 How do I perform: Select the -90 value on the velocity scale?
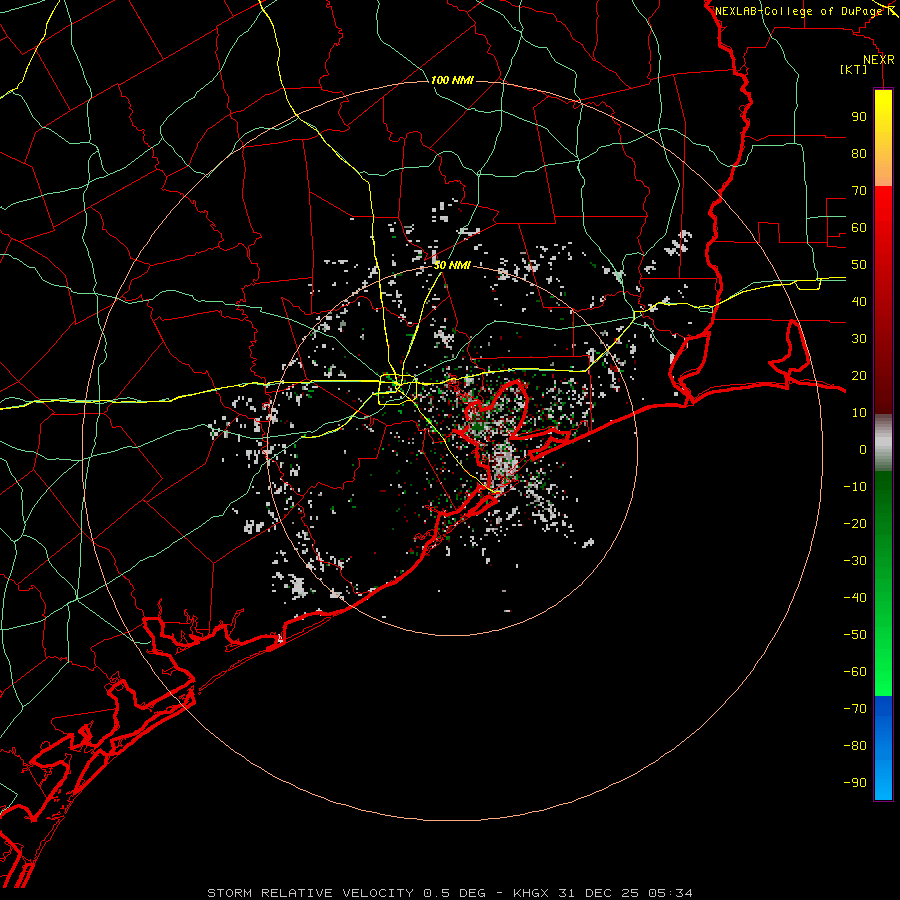pyautogui.click(x=855, y=783)
